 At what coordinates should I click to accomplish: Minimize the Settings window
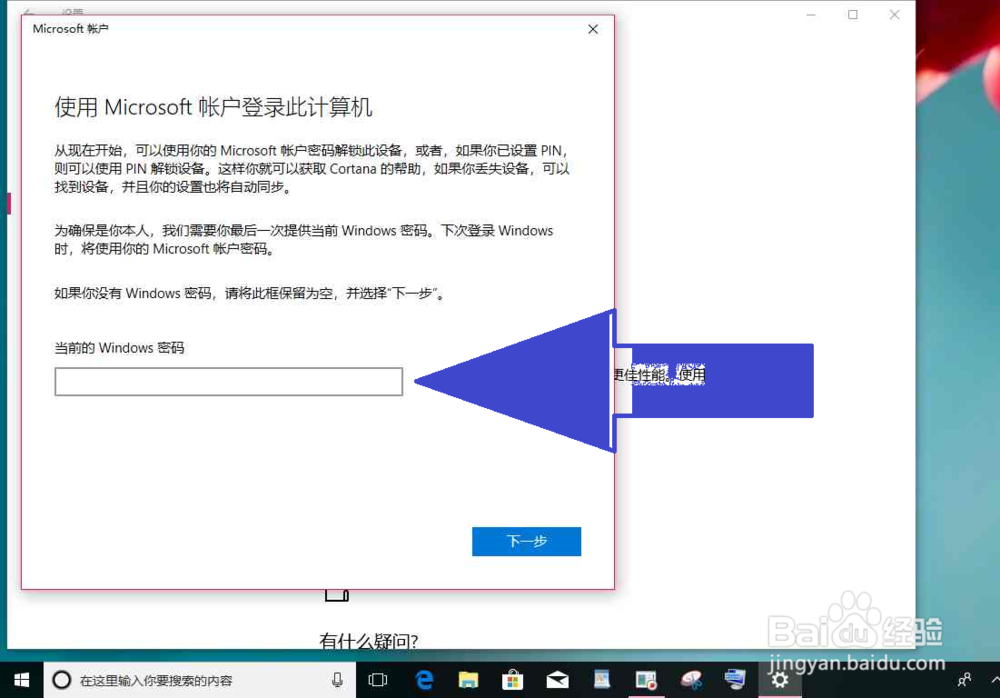[811, 15]
